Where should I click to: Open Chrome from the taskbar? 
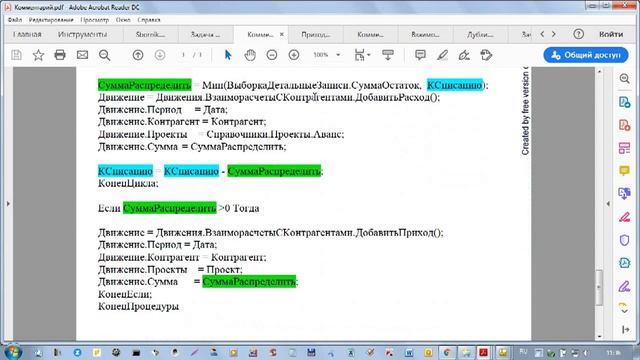(x=447, y=352)
